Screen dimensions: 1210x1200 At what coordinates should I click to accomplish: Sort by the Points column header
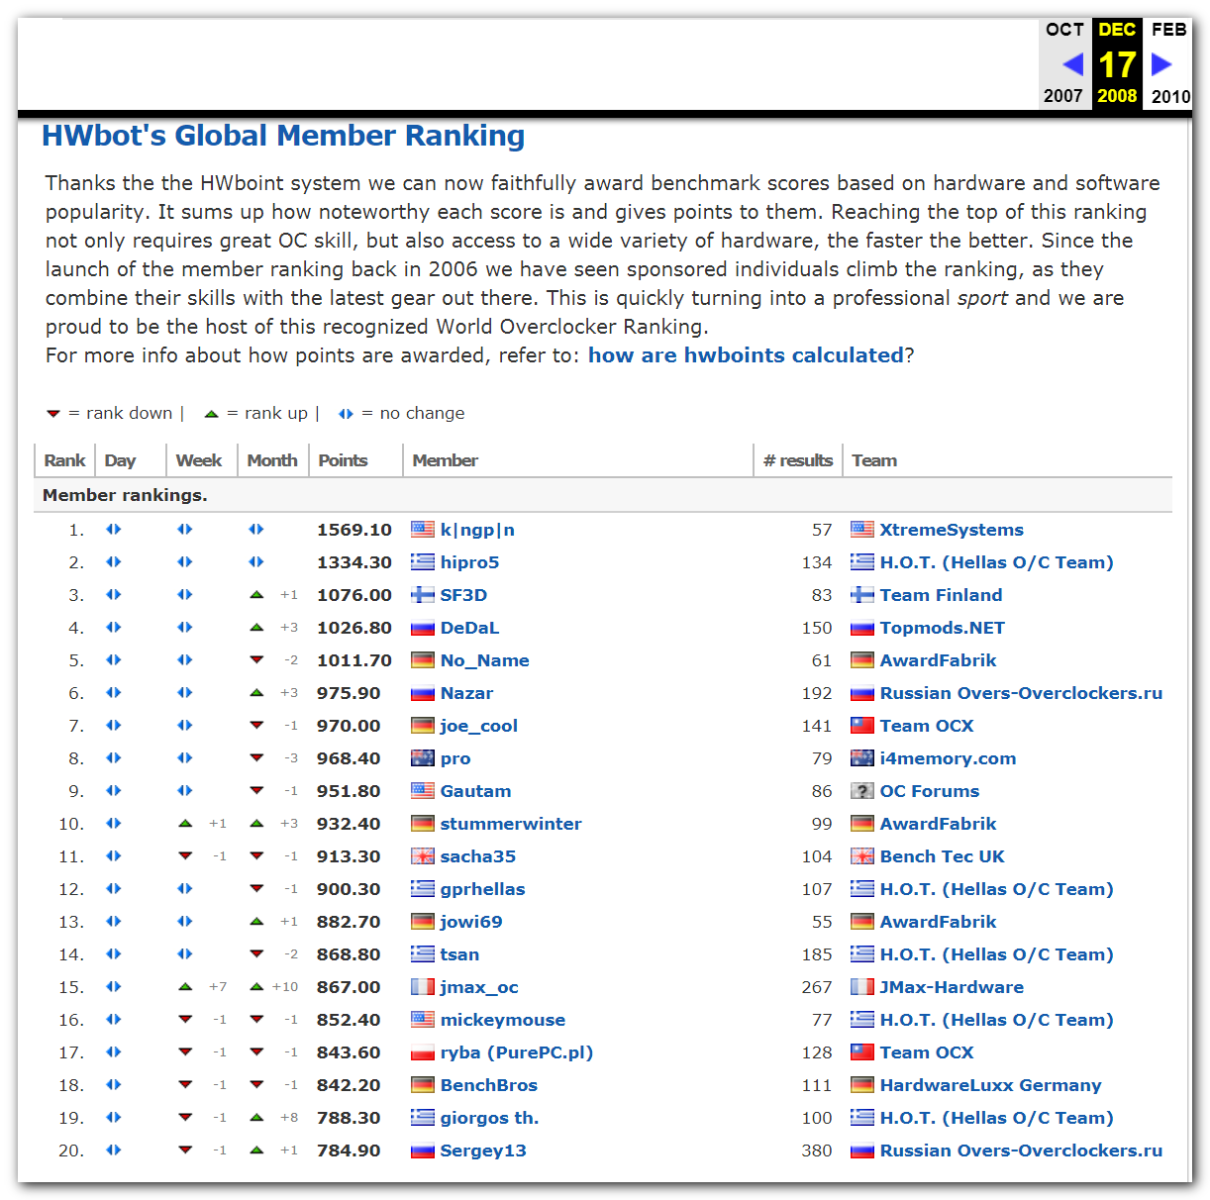tap(343, 461)
